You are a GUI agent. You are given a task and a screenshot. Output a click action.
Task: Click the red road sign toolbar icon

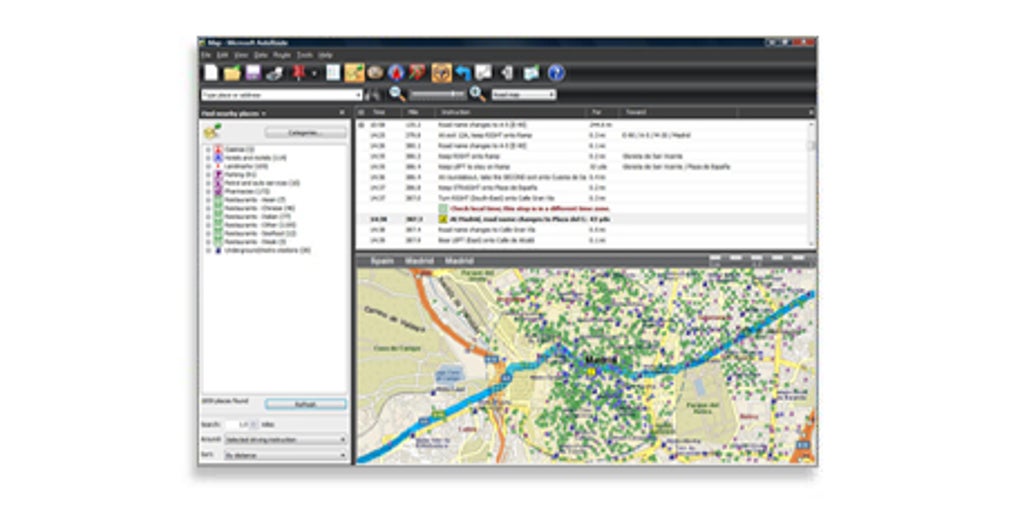[x=417, y=72]
